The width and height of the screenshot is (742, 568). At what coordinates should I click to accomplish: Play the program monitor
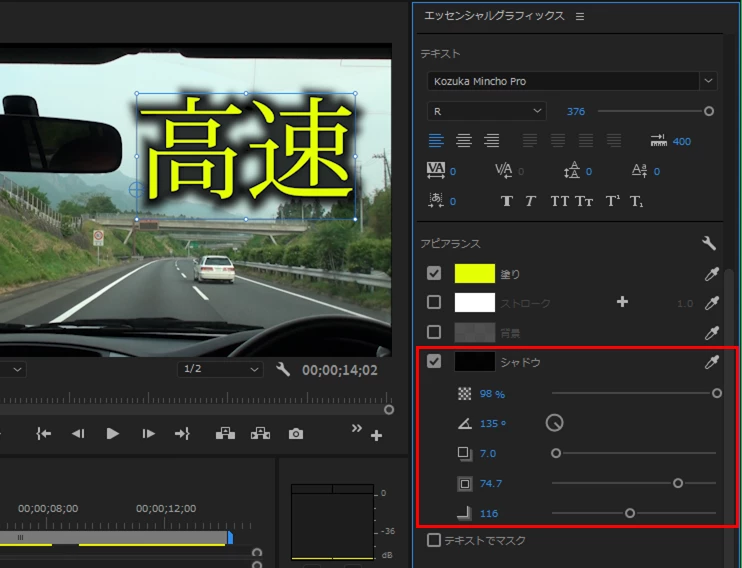coord(113,434)
